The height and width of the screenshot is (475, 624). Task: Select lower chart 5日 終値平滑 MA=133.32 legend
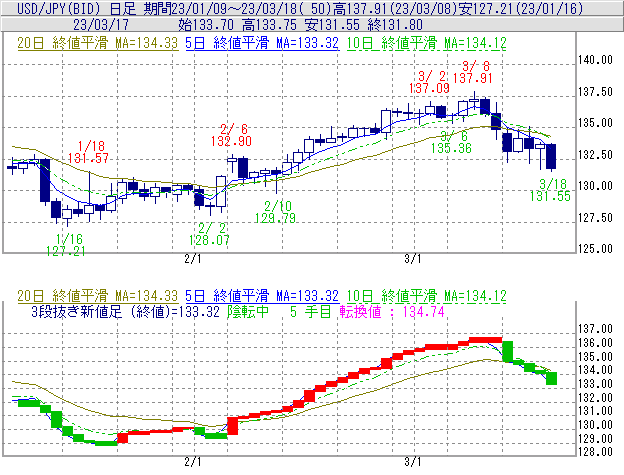click(x=262, y=296)
